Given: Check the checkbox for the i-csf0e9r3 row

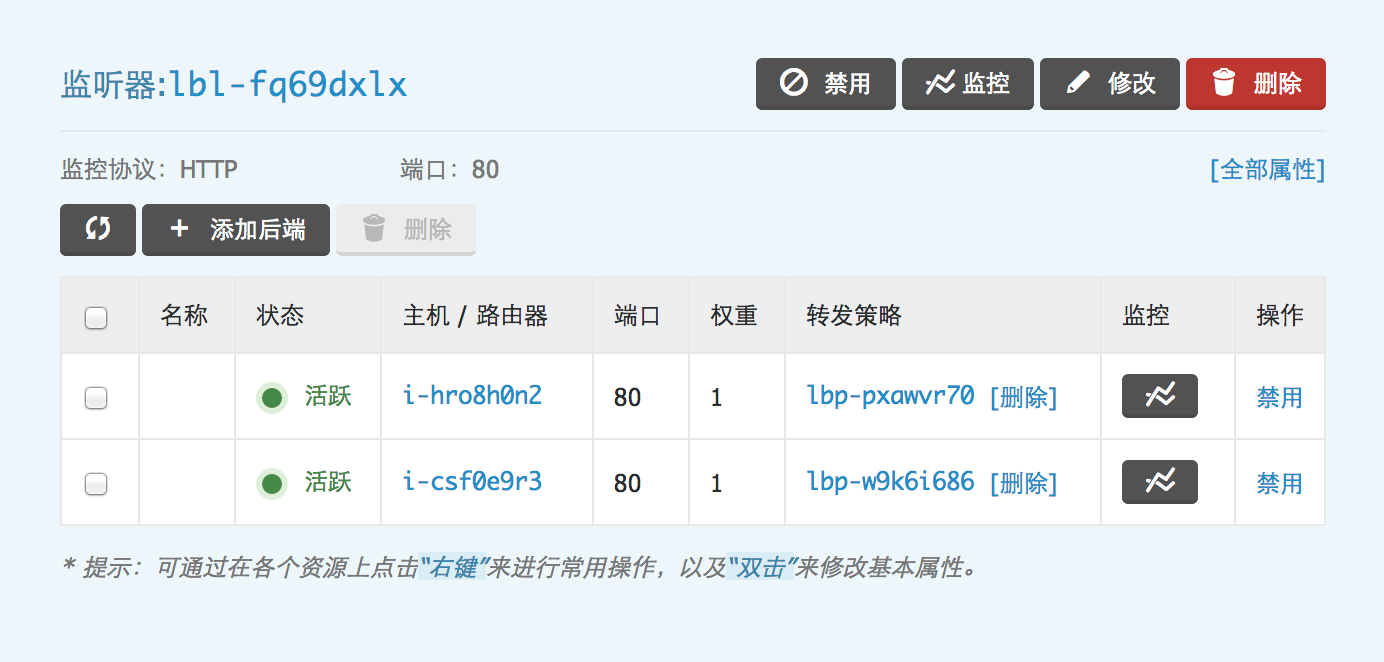Looking at the screenshot, I should [96, 484].
